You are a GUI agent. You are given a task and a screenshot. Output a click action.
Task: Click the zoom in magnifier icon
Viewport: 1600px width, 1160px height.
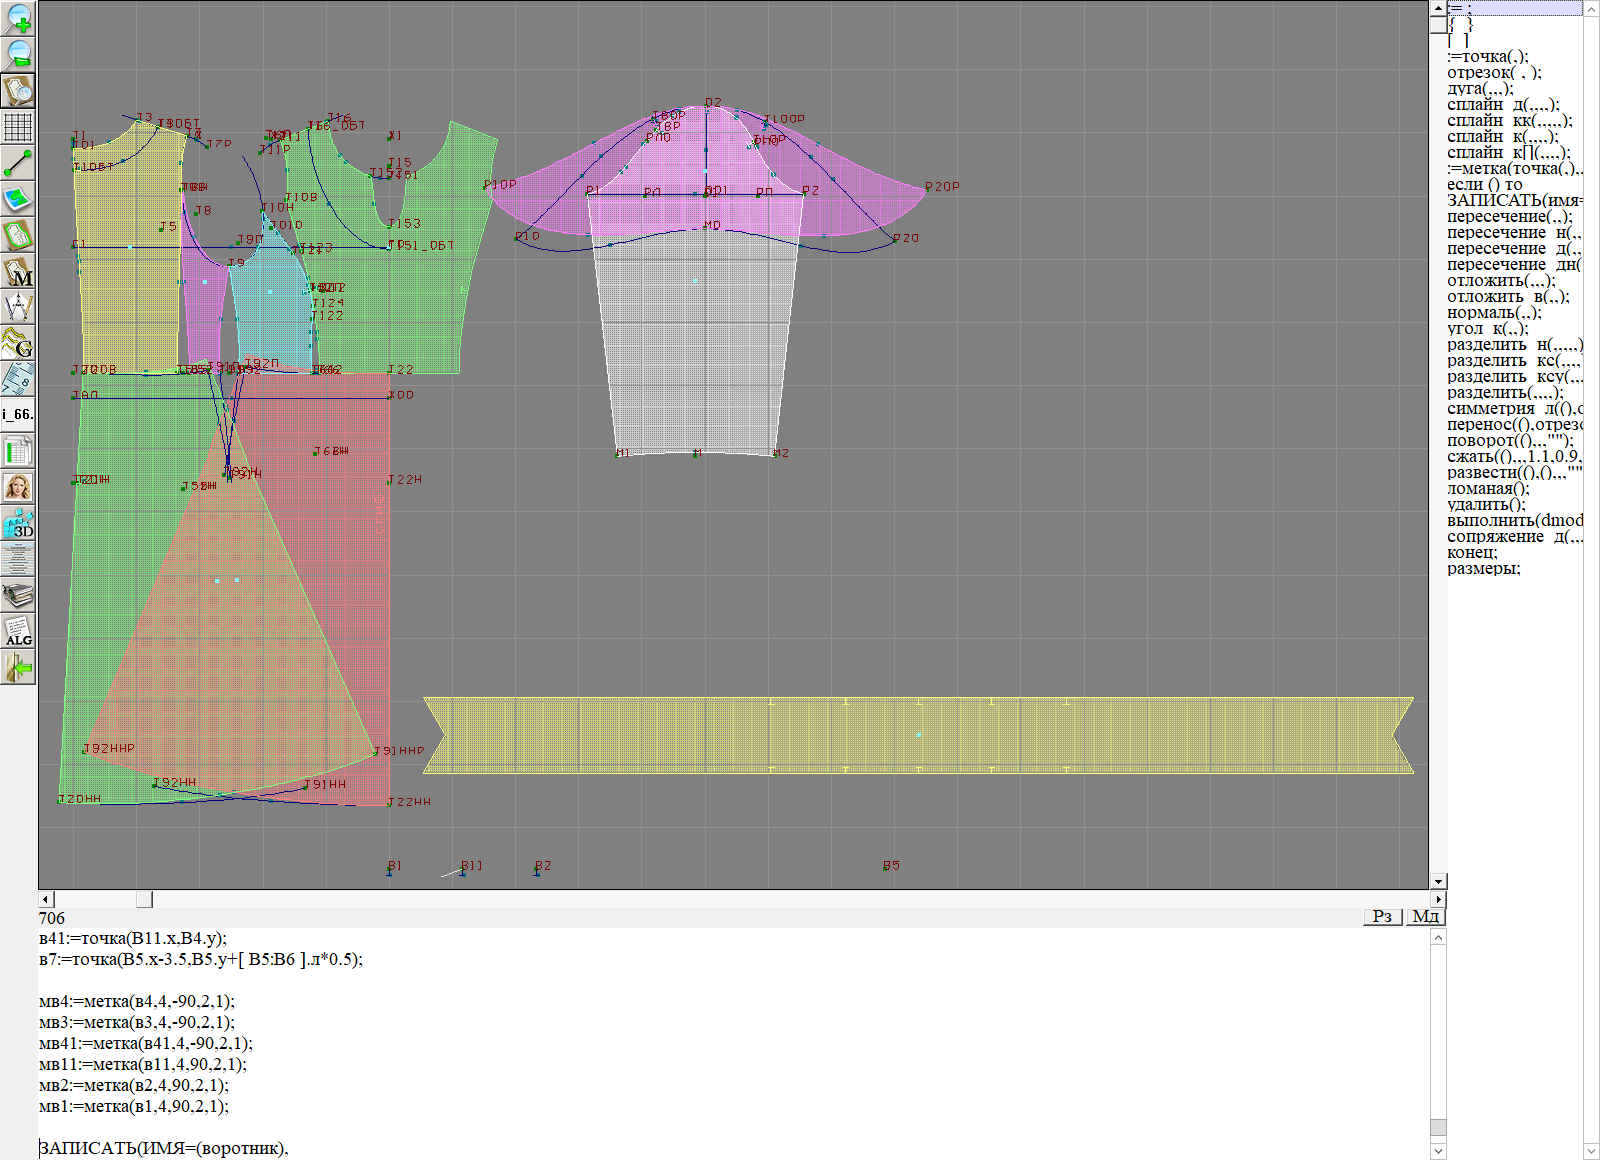[18, 19]
